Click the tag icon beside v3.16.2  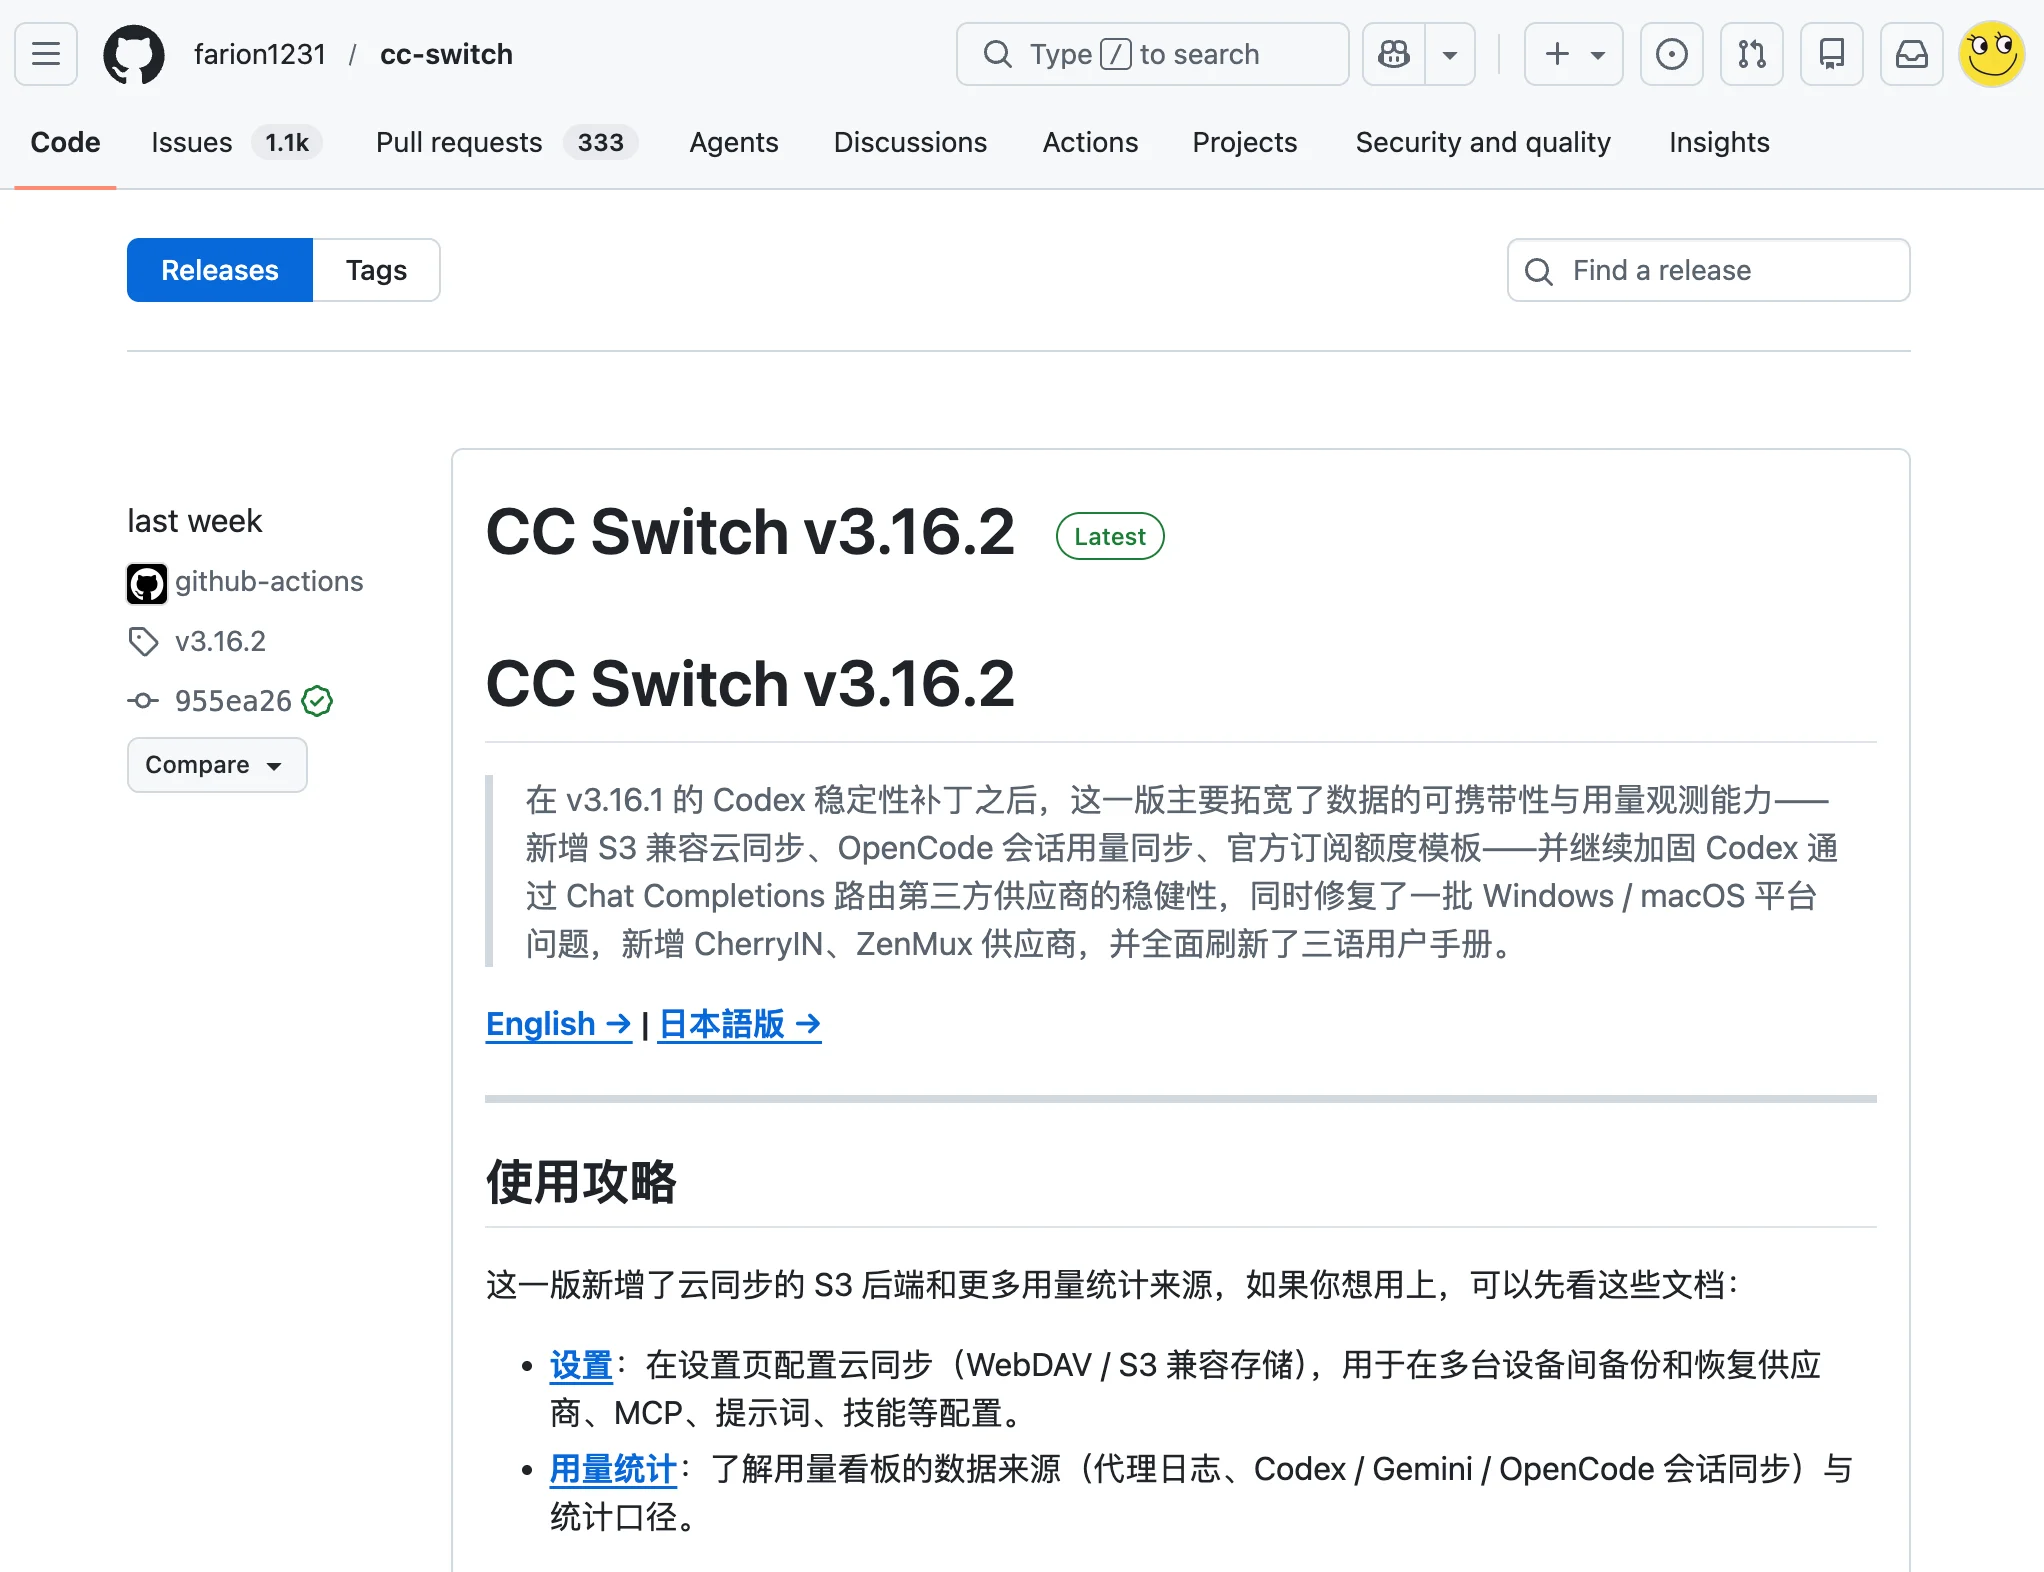pyautogui.click(x=143, y=641)
